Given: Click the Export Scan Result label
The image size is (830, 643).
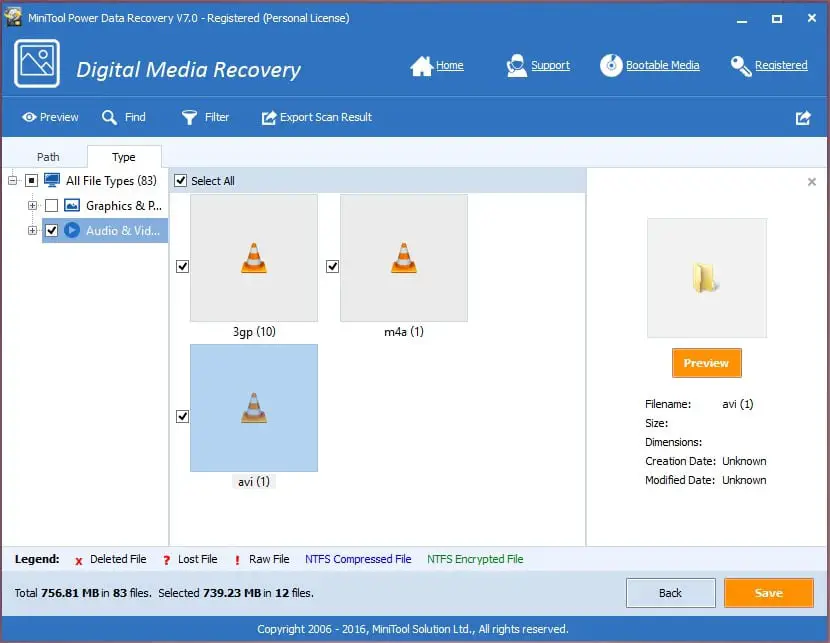Looking at the screenshot, I should pyautogui.click(x=326, y=117).
